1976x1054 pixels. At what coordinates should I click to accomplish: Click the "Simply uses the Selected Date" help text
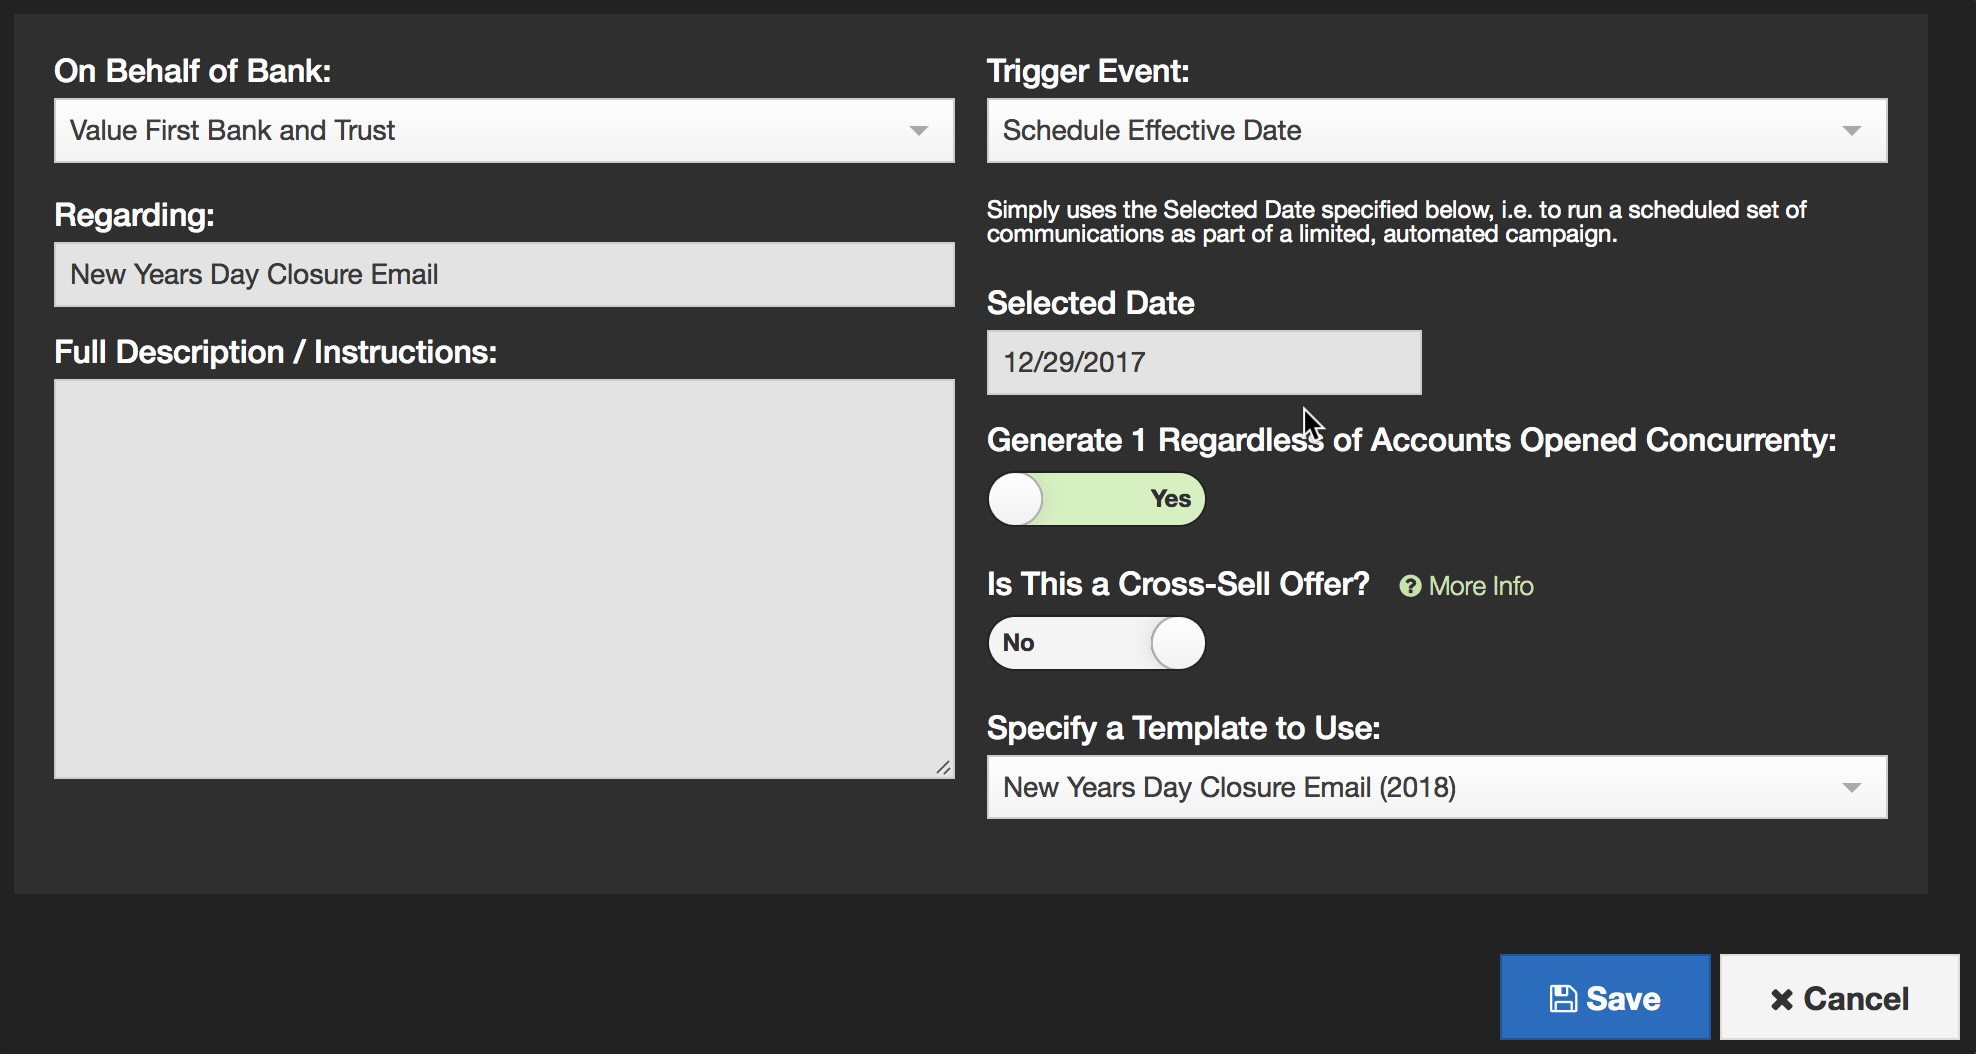click(1396, 222)
